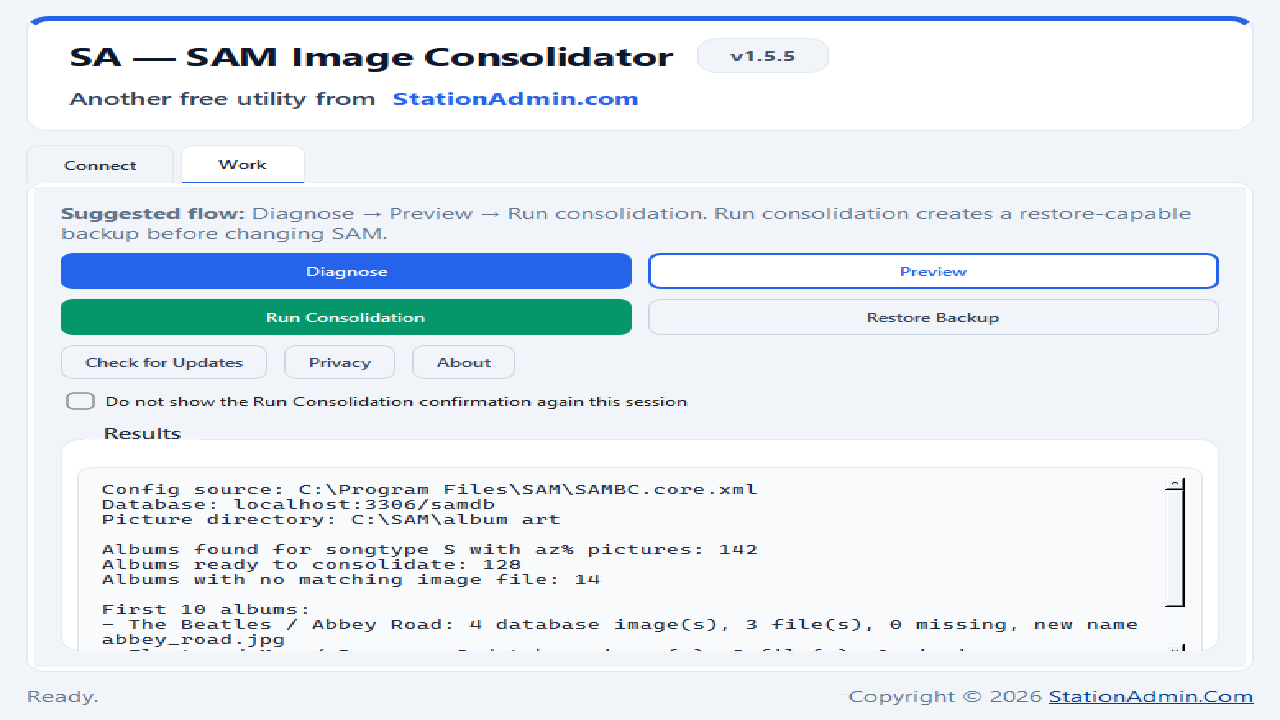Click the blue Diagnose button

click(x=346, y=271)
